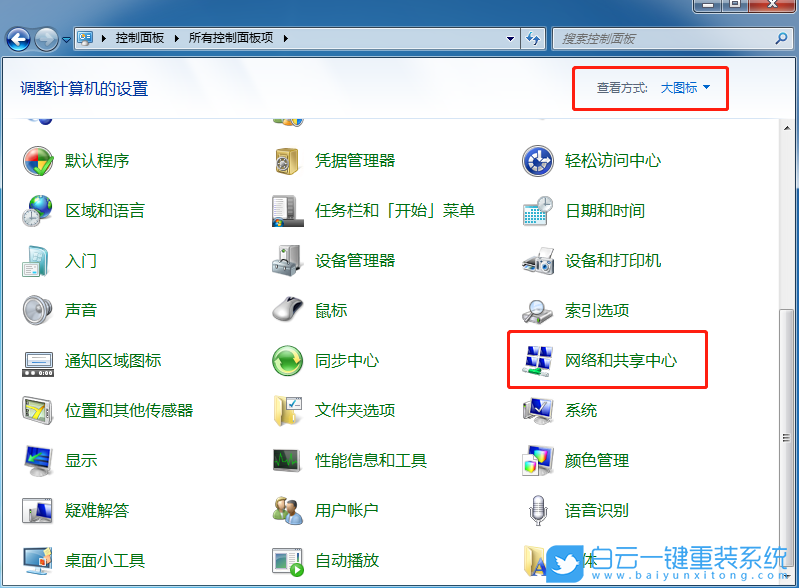Open the 系统 computer icon
This screenshot has height=588, width=799.
538,411
